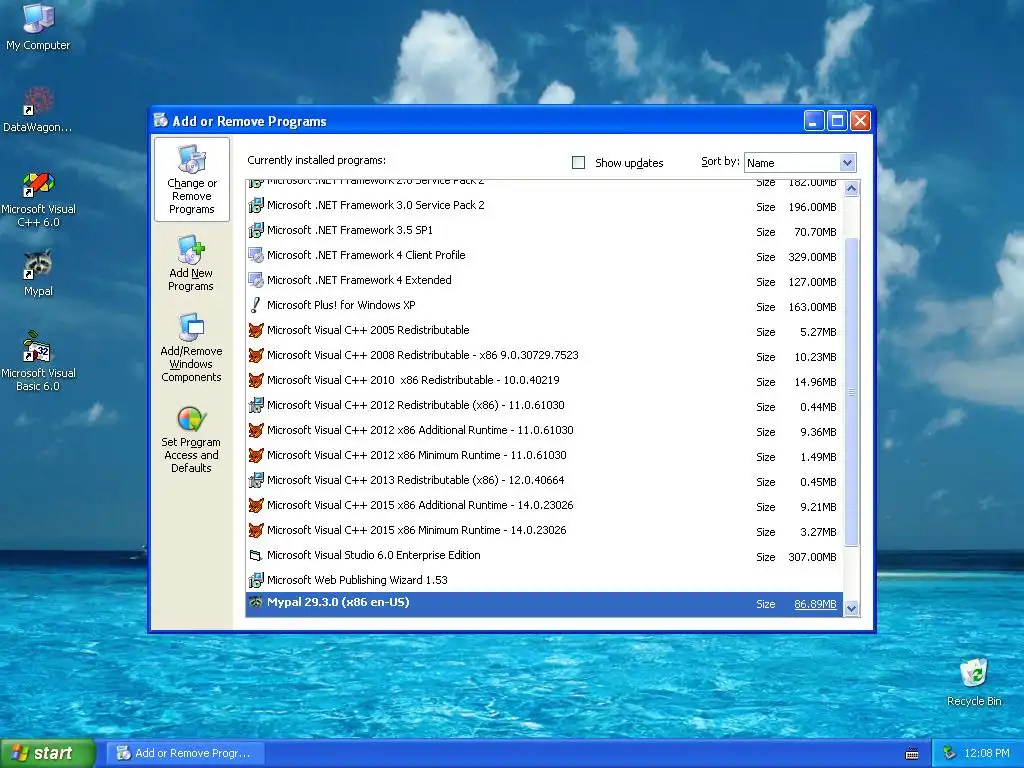1024x768 pixels.
Task: Click icon of .NET Framework 3.5 SP1
Action: pos(256,231)
